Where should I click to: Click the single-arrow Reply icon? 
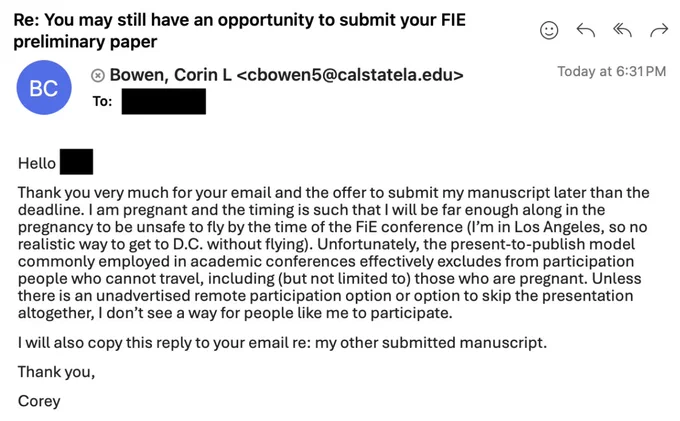585,30
